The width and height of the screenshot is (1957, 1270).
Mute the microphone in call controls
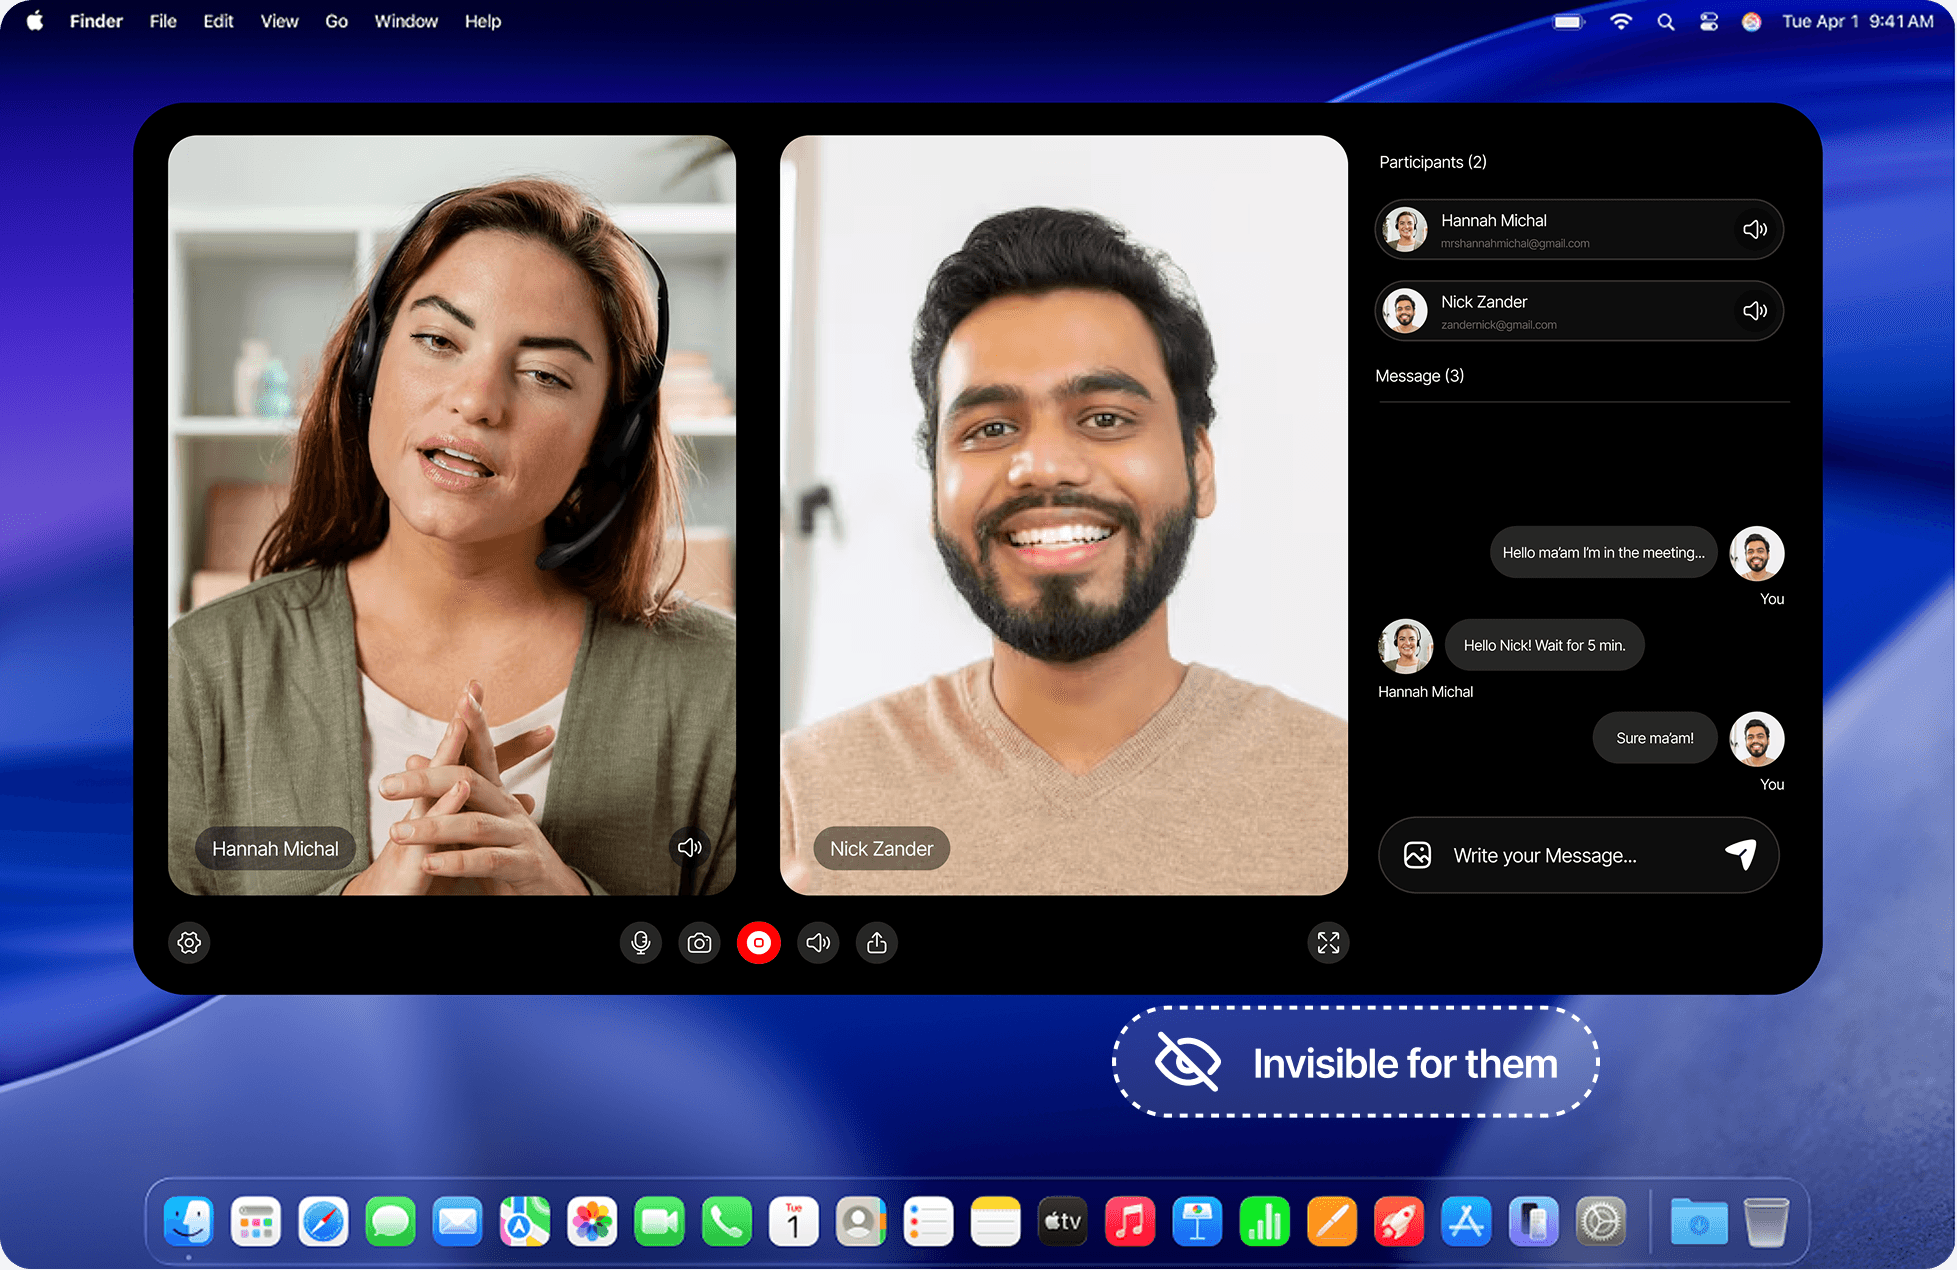tap(641, 942)
